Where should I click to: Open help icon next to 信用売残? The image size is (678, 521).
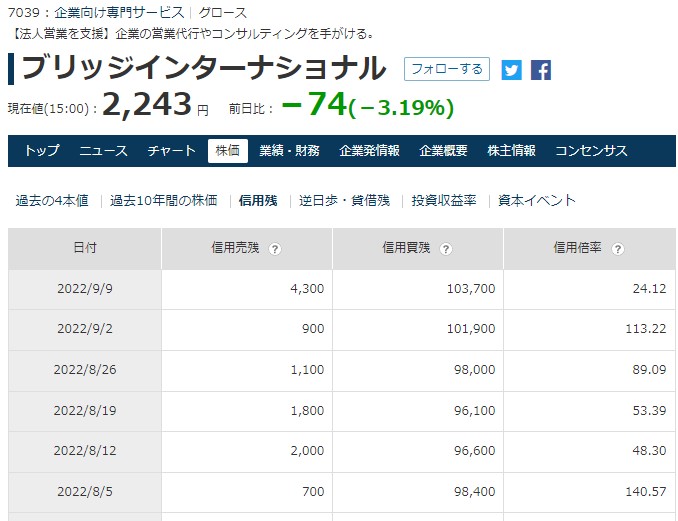[x=275, y=249]
